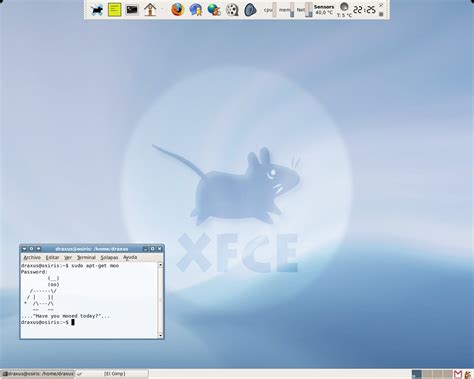The image size is (474, 379).
Task: Open the terminal window menu arrow button
Action: (x=24, y=249)
